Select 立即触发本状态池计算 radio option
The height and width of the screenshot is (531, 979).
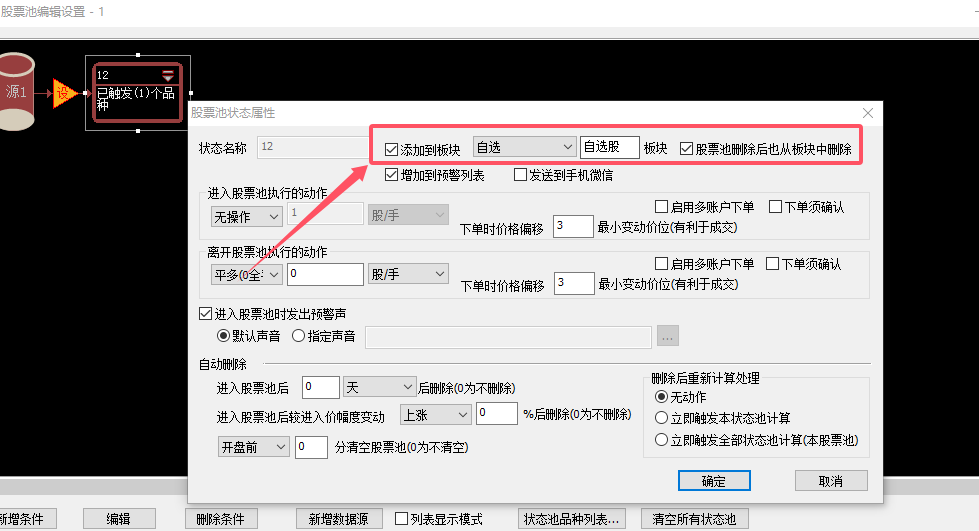point(661,418)
